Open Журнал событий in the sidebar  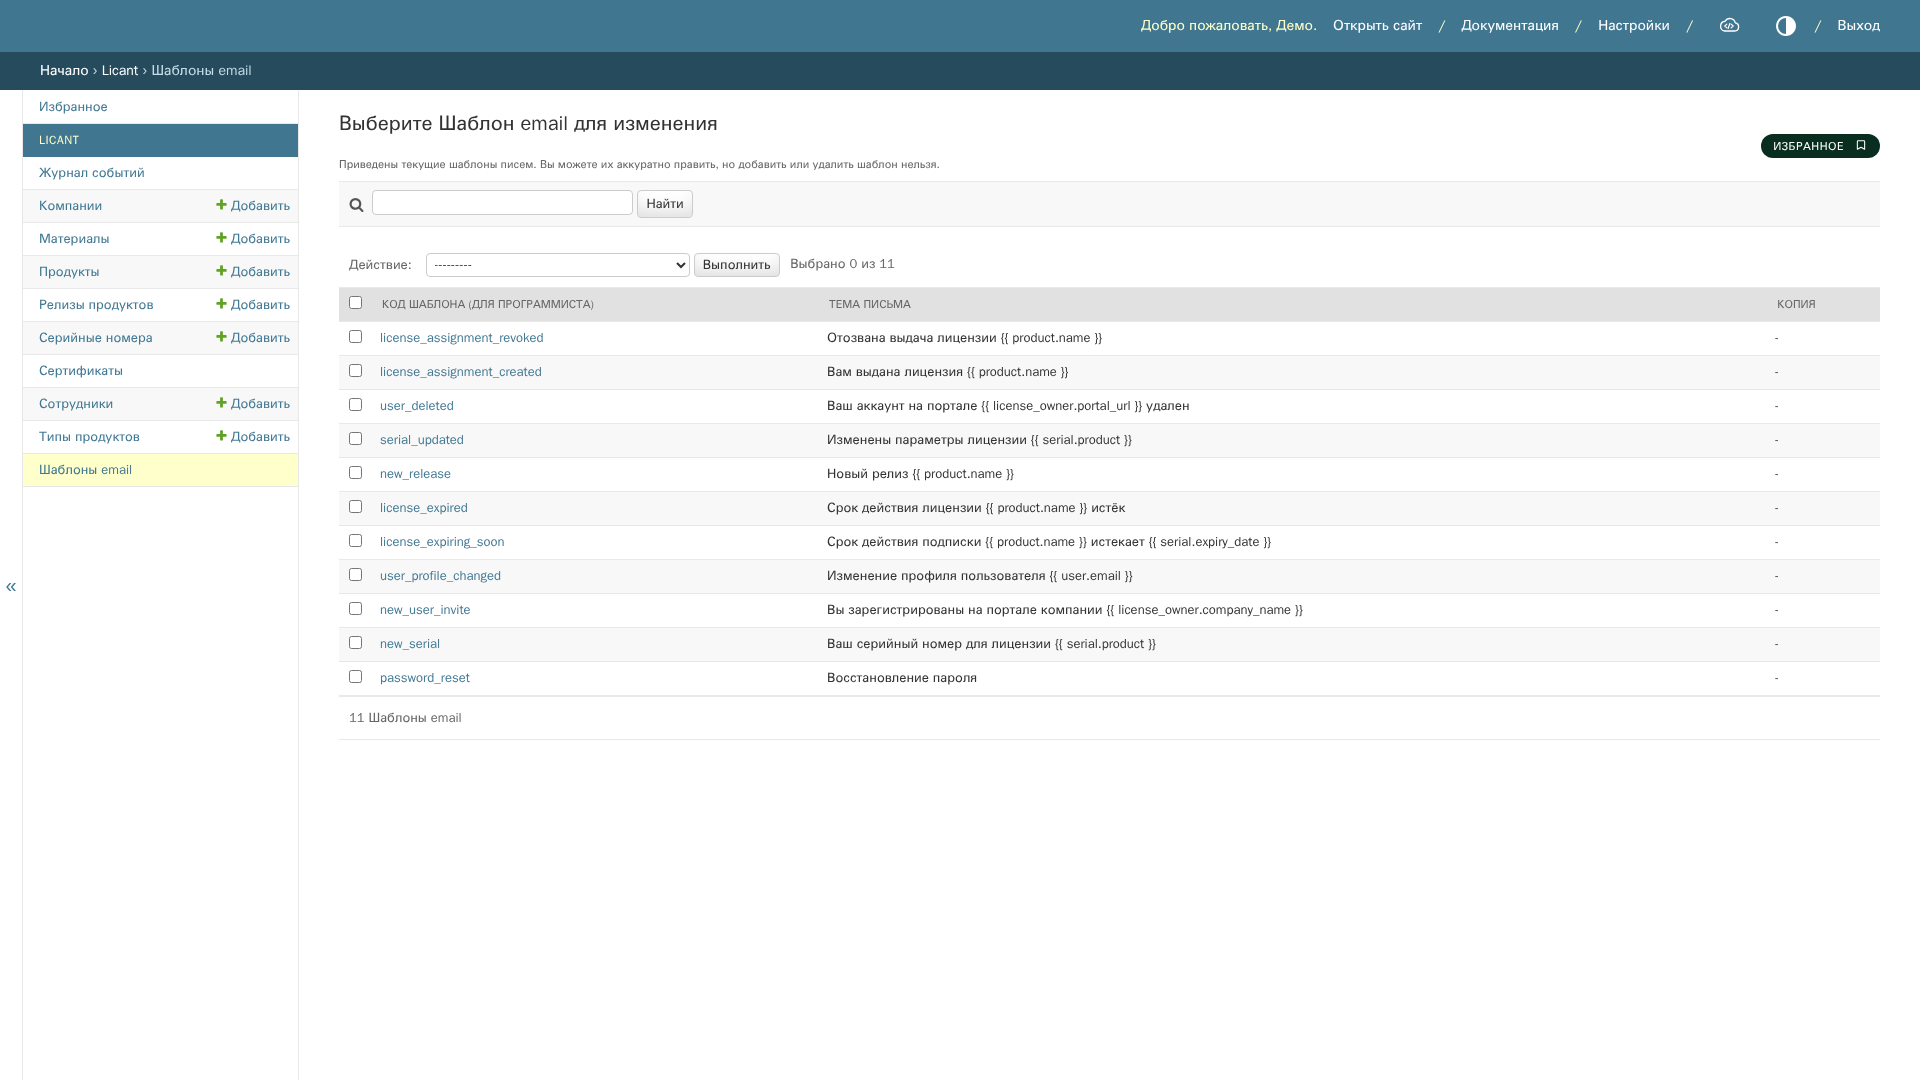click(x=92, y=173)
